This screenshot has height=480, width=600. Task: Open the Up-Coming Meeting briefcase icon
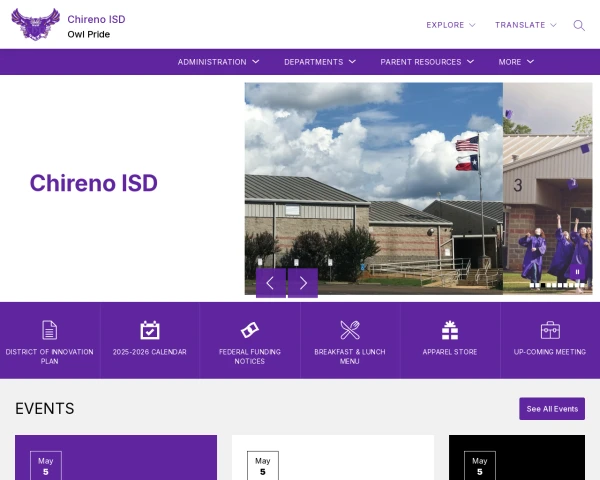click(x=550, y=330)
